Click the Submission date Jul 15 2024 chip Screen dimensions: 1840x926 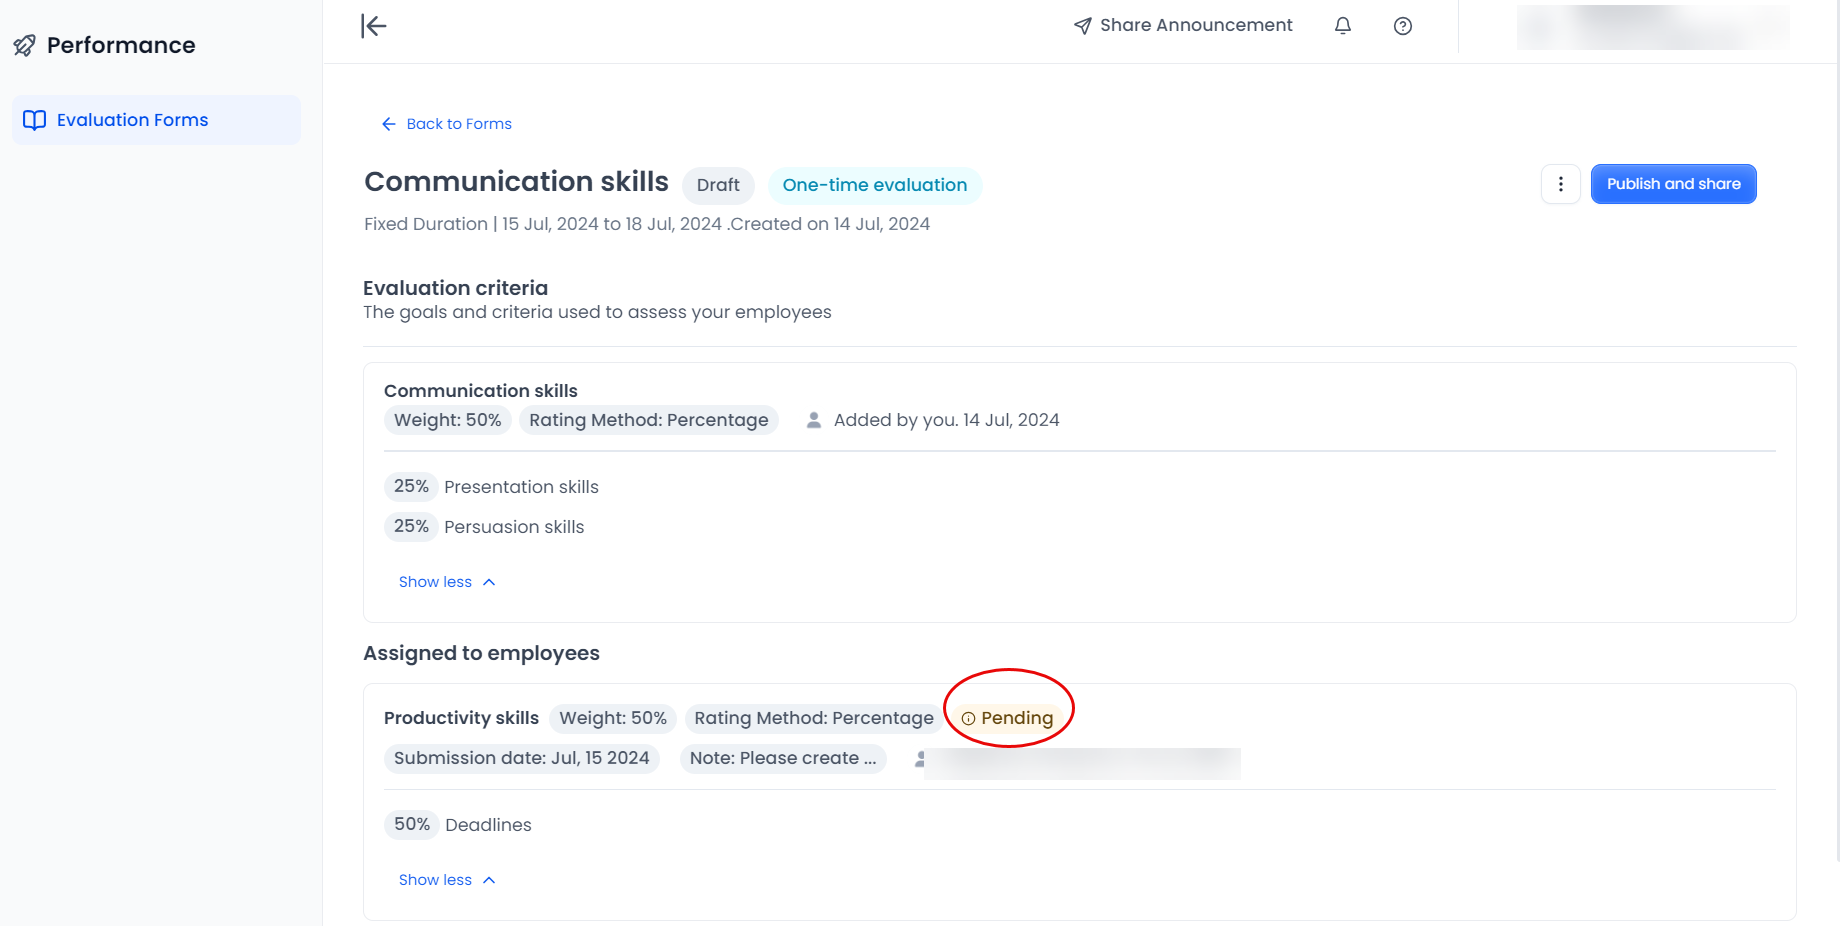coord(521,758)
